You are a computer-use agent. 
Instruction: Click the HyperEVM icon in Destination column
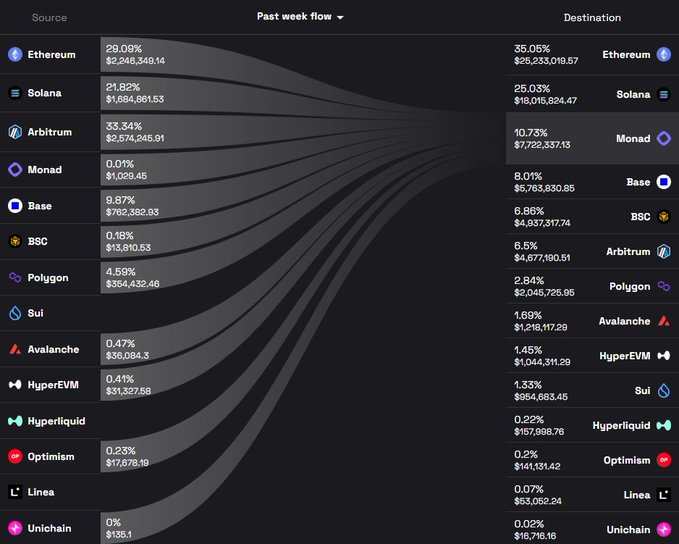(664, 356)
